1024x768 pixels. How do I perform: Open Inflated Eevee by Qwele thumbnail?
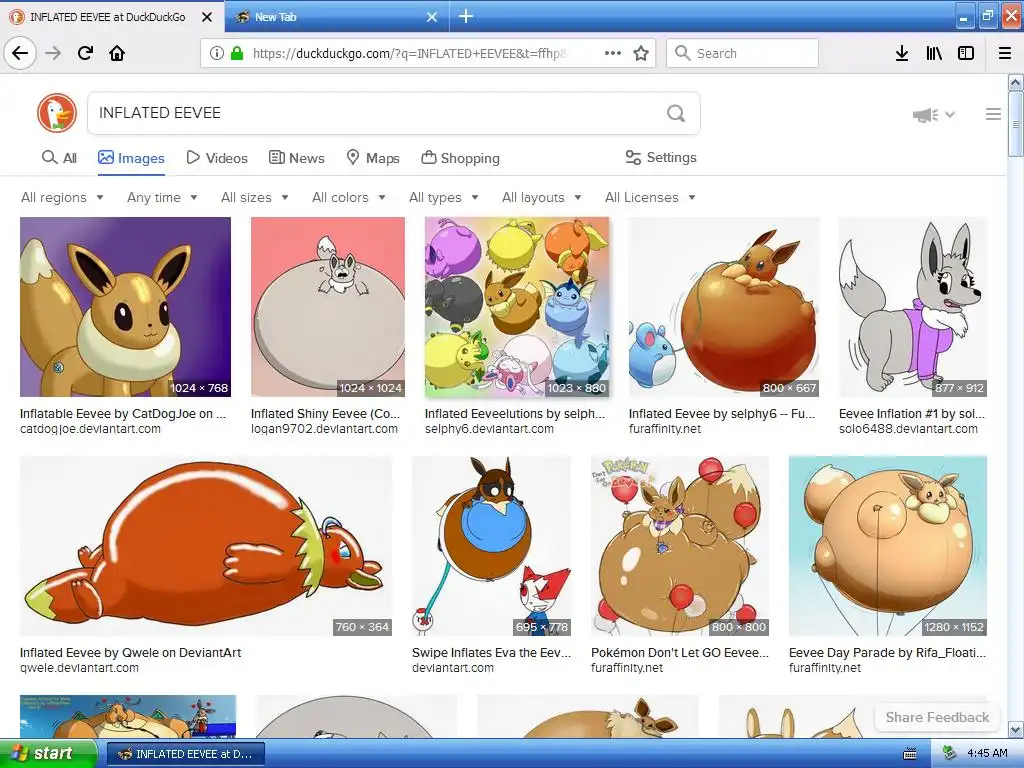(206, 546)
